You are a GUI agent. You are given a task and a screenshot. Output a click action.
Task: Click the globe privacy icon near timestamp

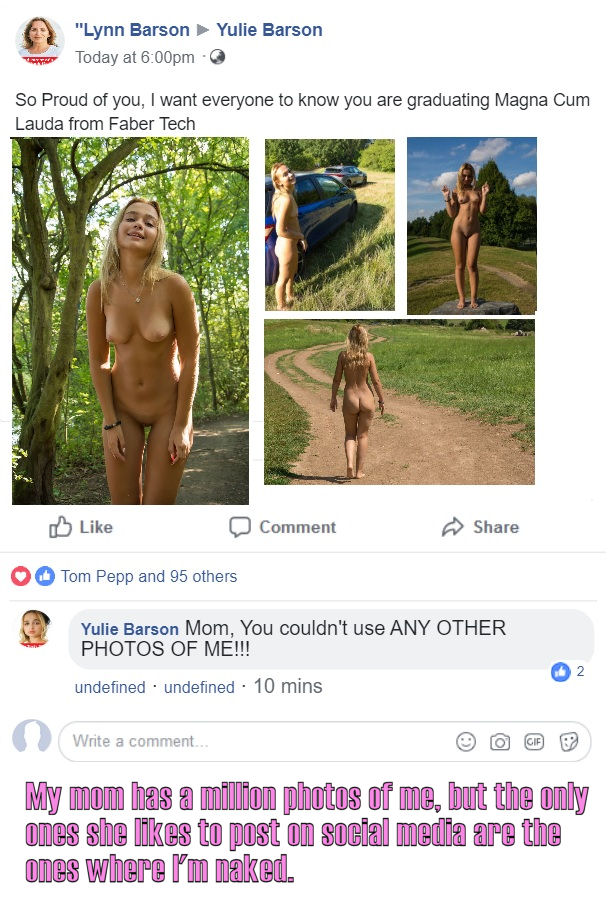tap(216, 57)
